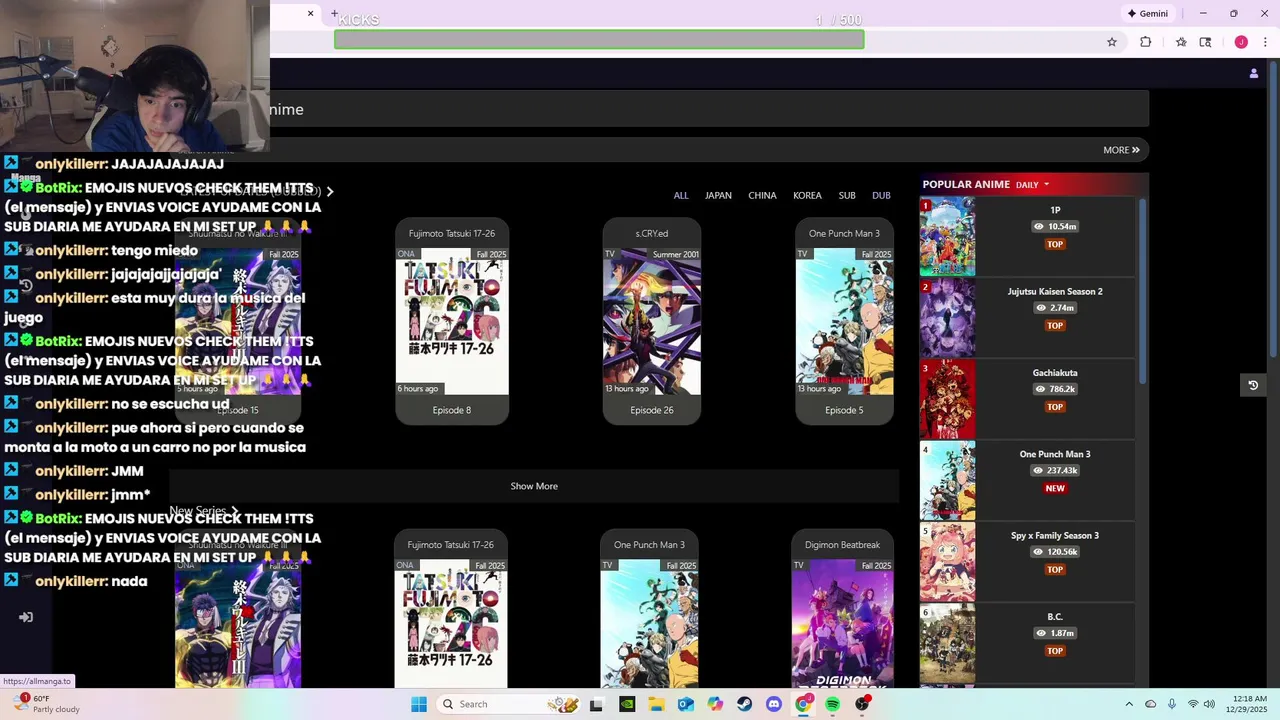Open a new tab with plus
The height and width of the screenshot is (720, 1280).
coord(334,14)
